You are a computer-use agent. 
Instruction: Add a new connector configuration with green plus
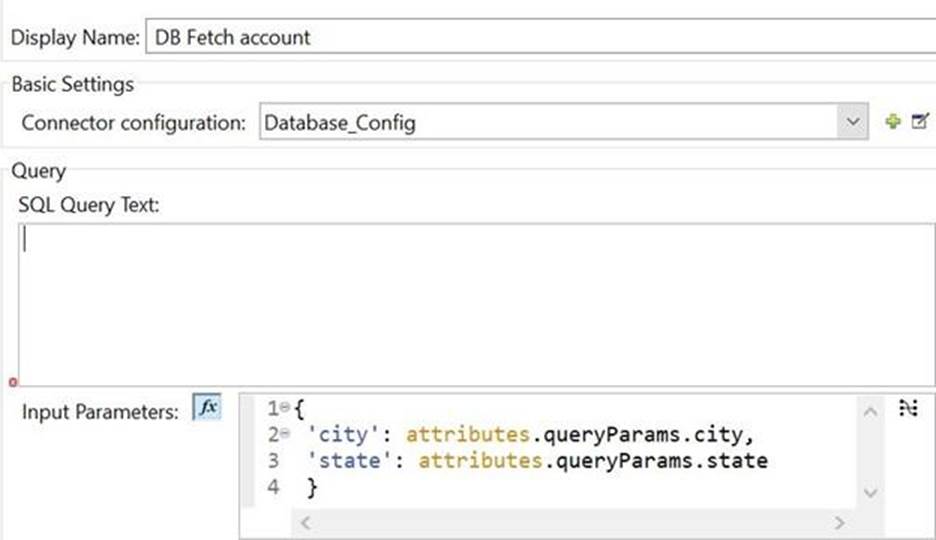[x=893, y=122]
